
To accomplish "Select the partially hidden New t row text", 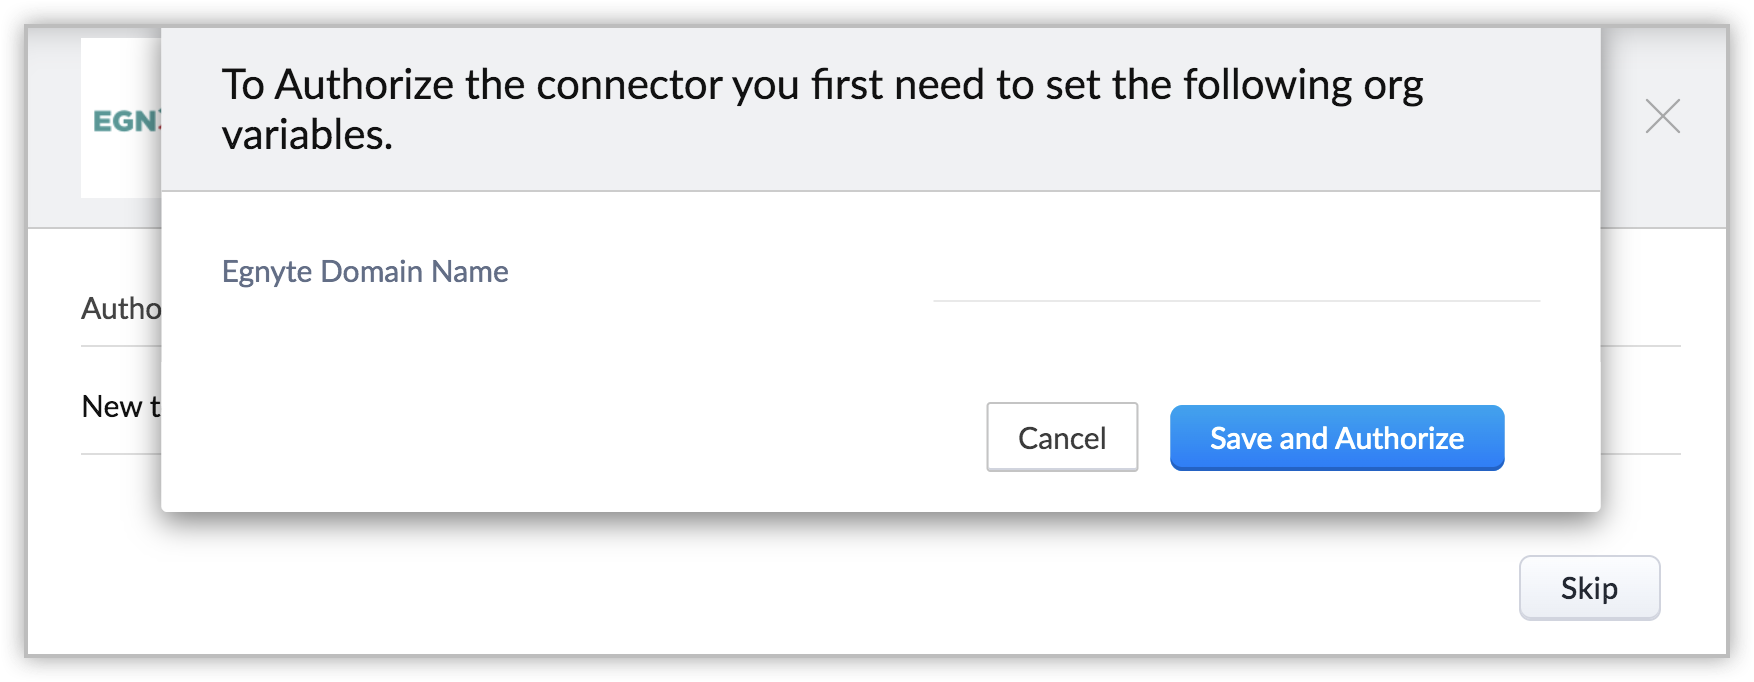I will (x=120, y=407).
